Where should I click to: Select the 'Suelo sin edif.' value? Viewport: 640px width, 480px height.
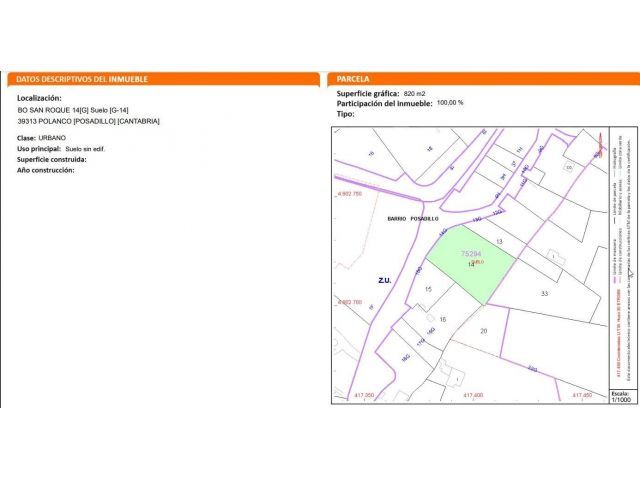tap(85, 149)
